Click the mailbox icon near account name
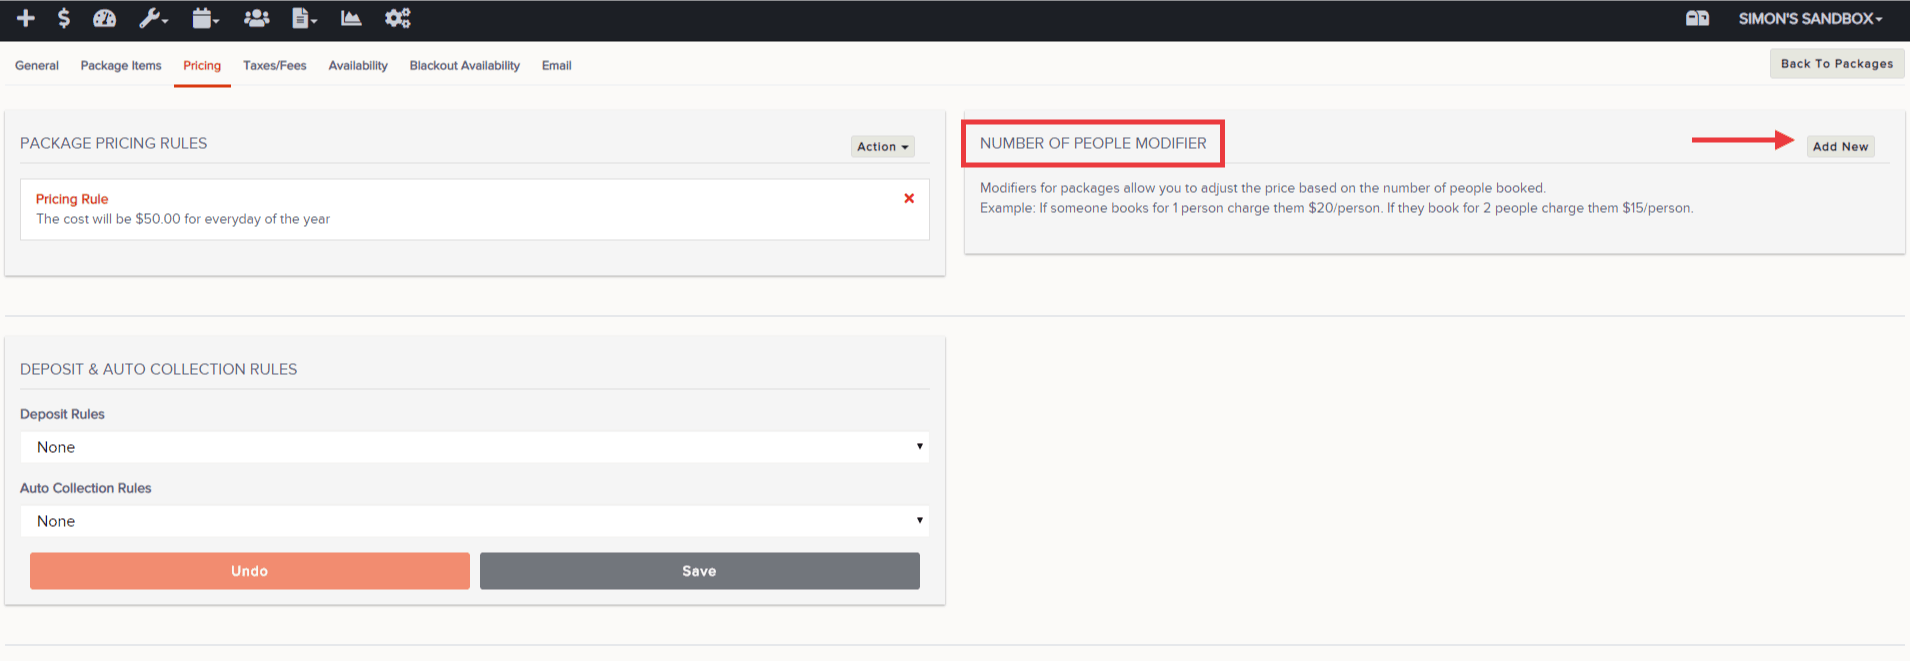This screenshot has height=661, width=1910. (x=1697, y=18)
